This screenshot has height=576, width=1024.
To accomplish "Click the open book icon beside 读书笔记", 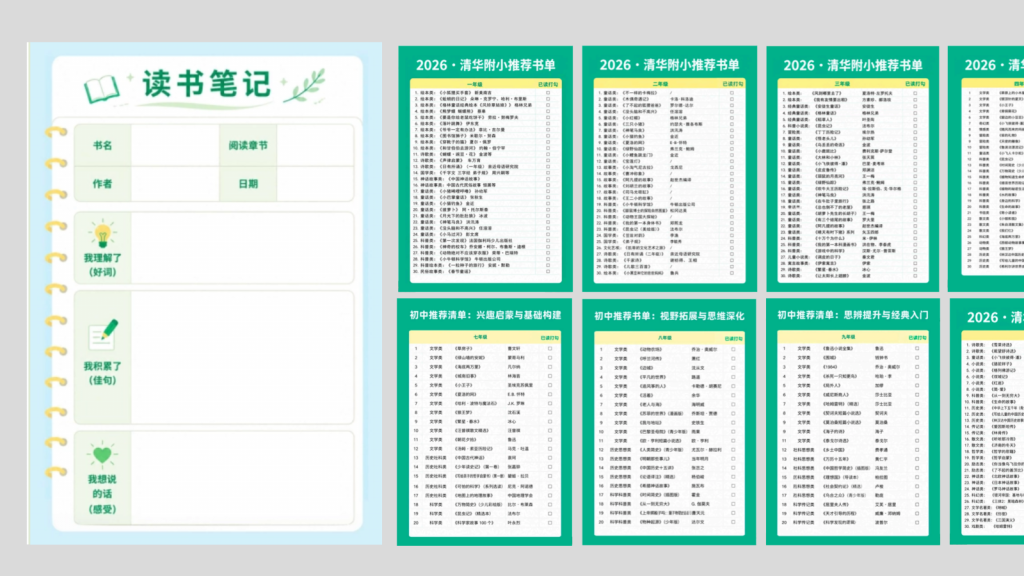I will point(101,89).
